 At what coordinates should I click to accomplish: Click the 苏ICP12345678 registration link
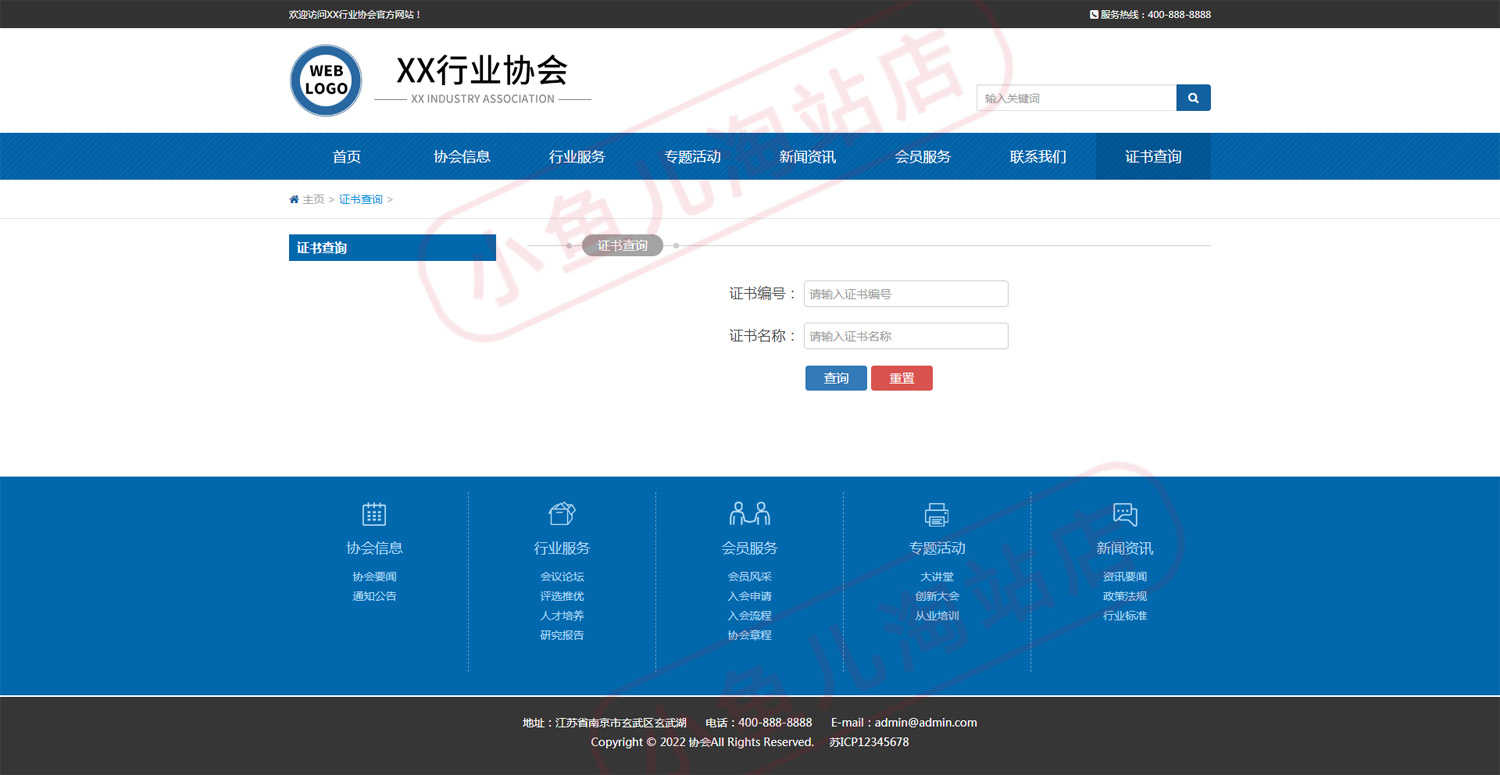tap(869, 742)
